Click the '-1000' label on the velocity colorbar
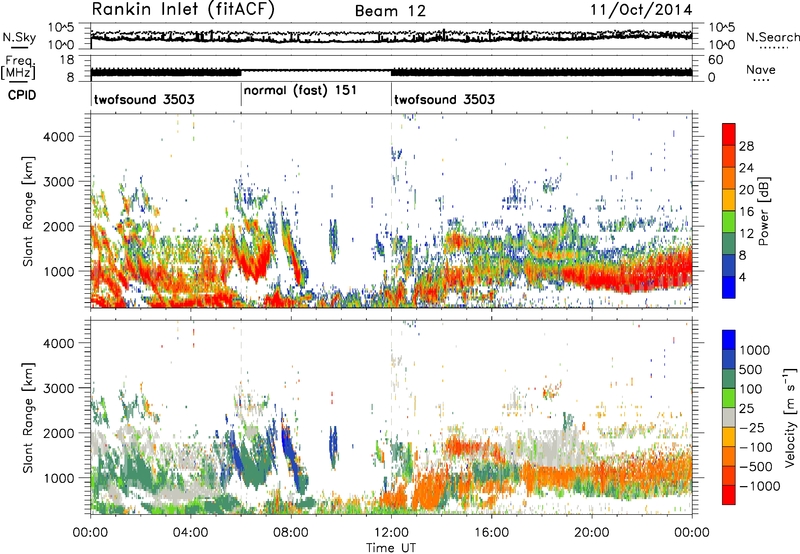The width and height of the screenshot is (800, 554). (x=759, y=486)
